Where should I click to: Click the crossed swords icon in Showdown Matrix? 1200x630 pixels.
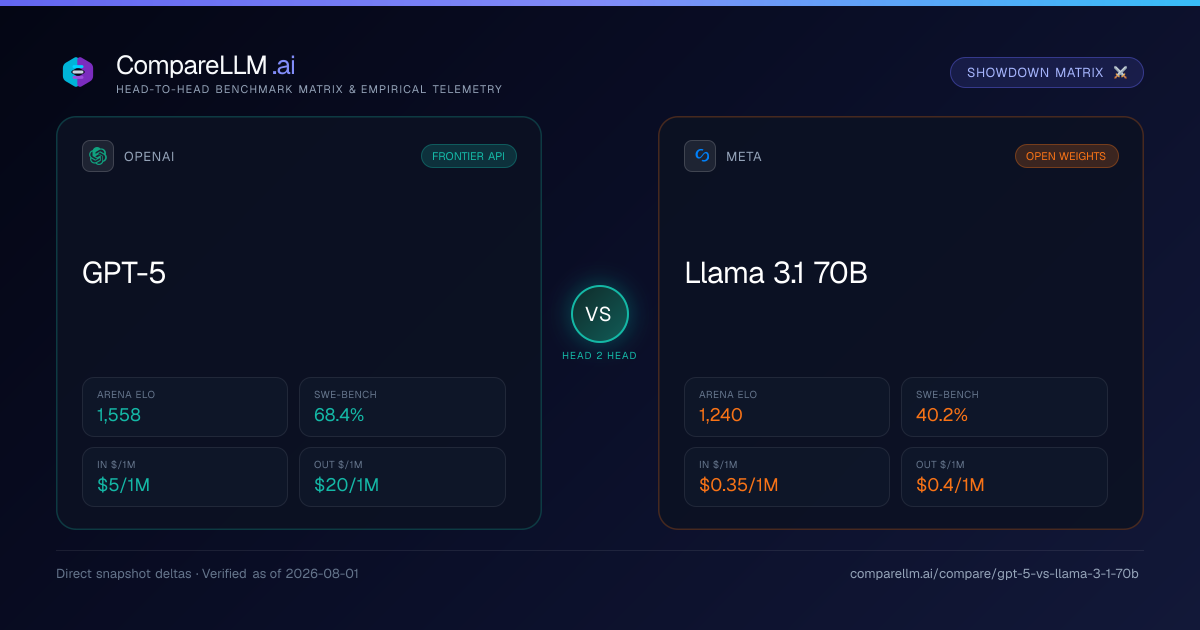[1120, 73]
